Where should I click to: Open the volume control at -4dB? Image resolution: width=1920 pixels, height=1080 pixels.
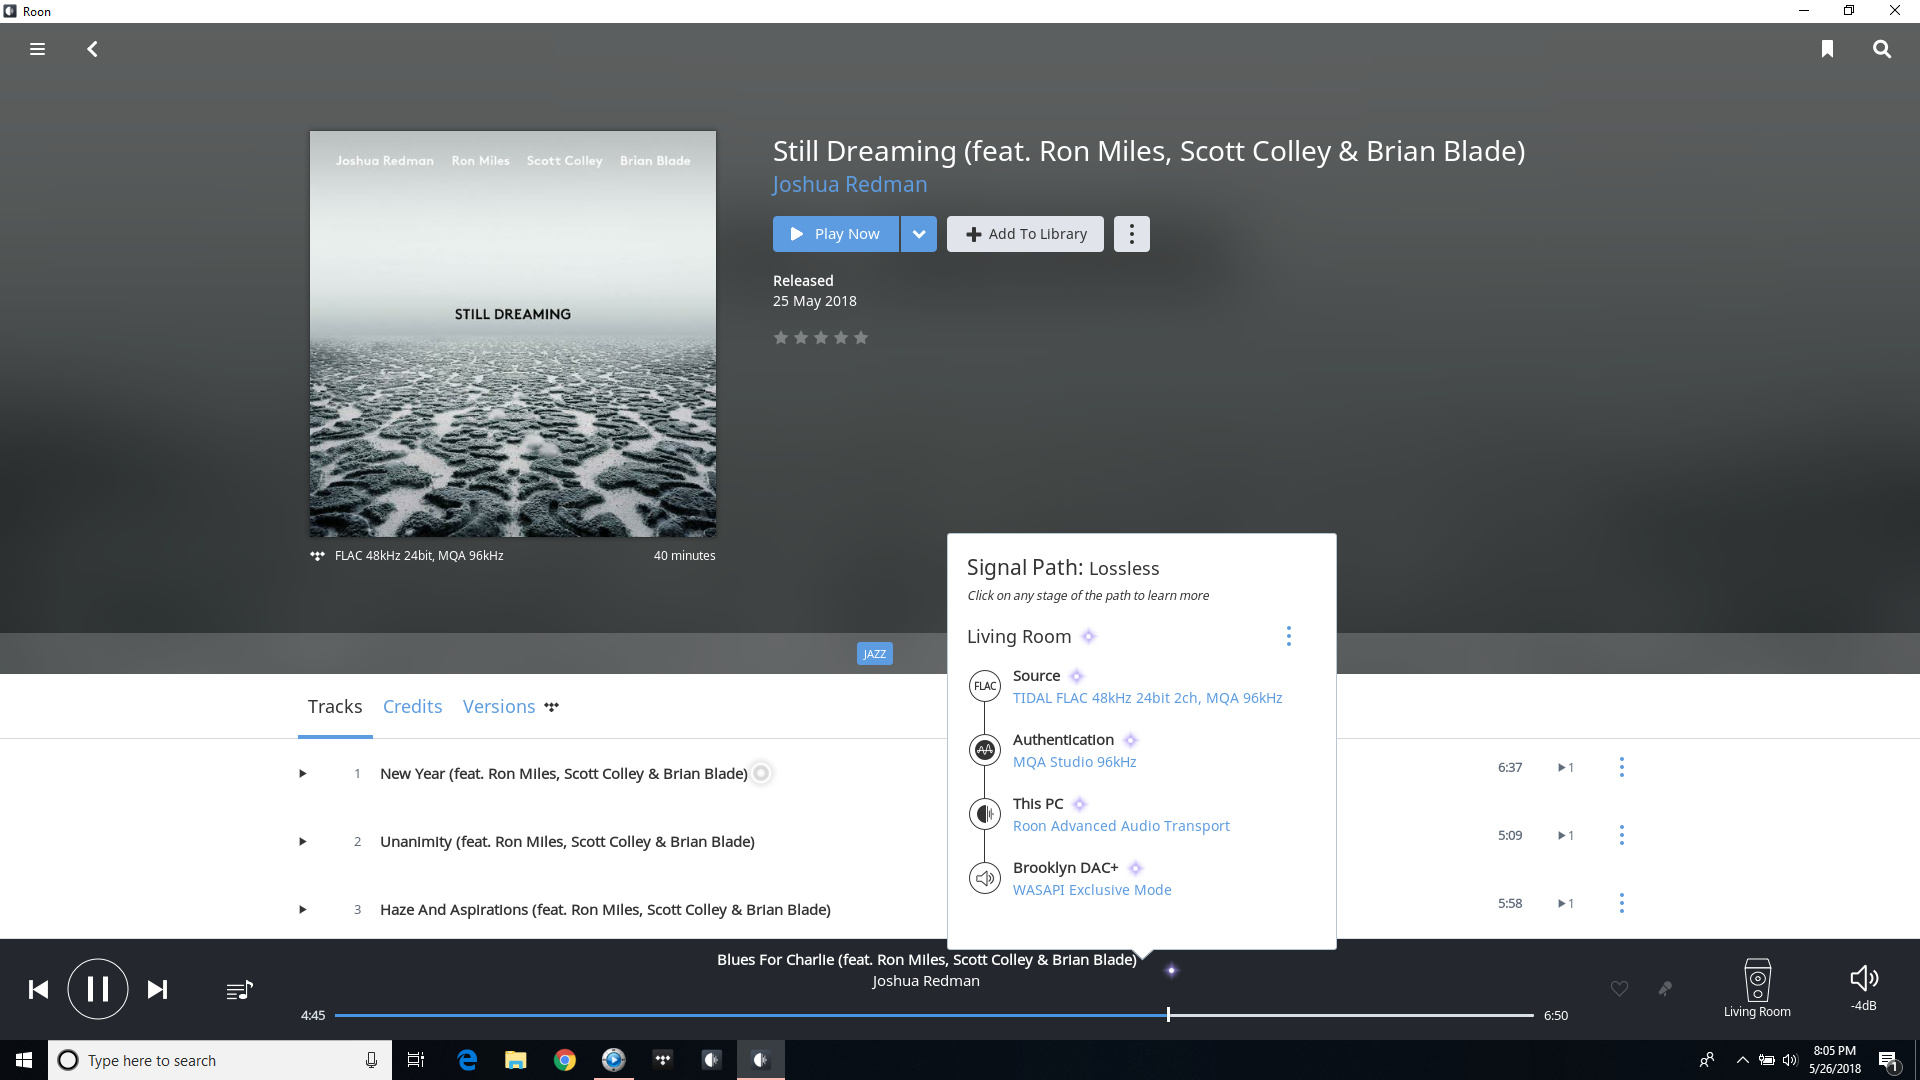pyautogui.click(x=1864, y=989)
